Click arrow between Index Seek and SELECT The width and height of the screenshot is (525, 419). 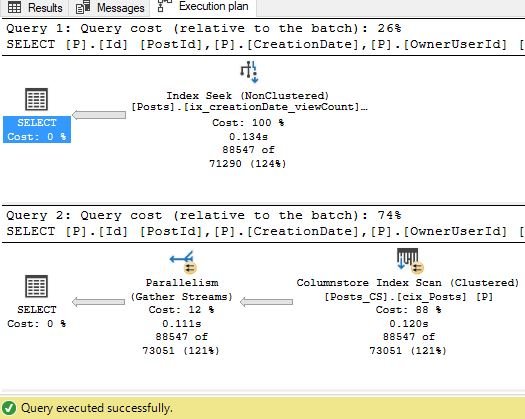click(x=99, y=115)
